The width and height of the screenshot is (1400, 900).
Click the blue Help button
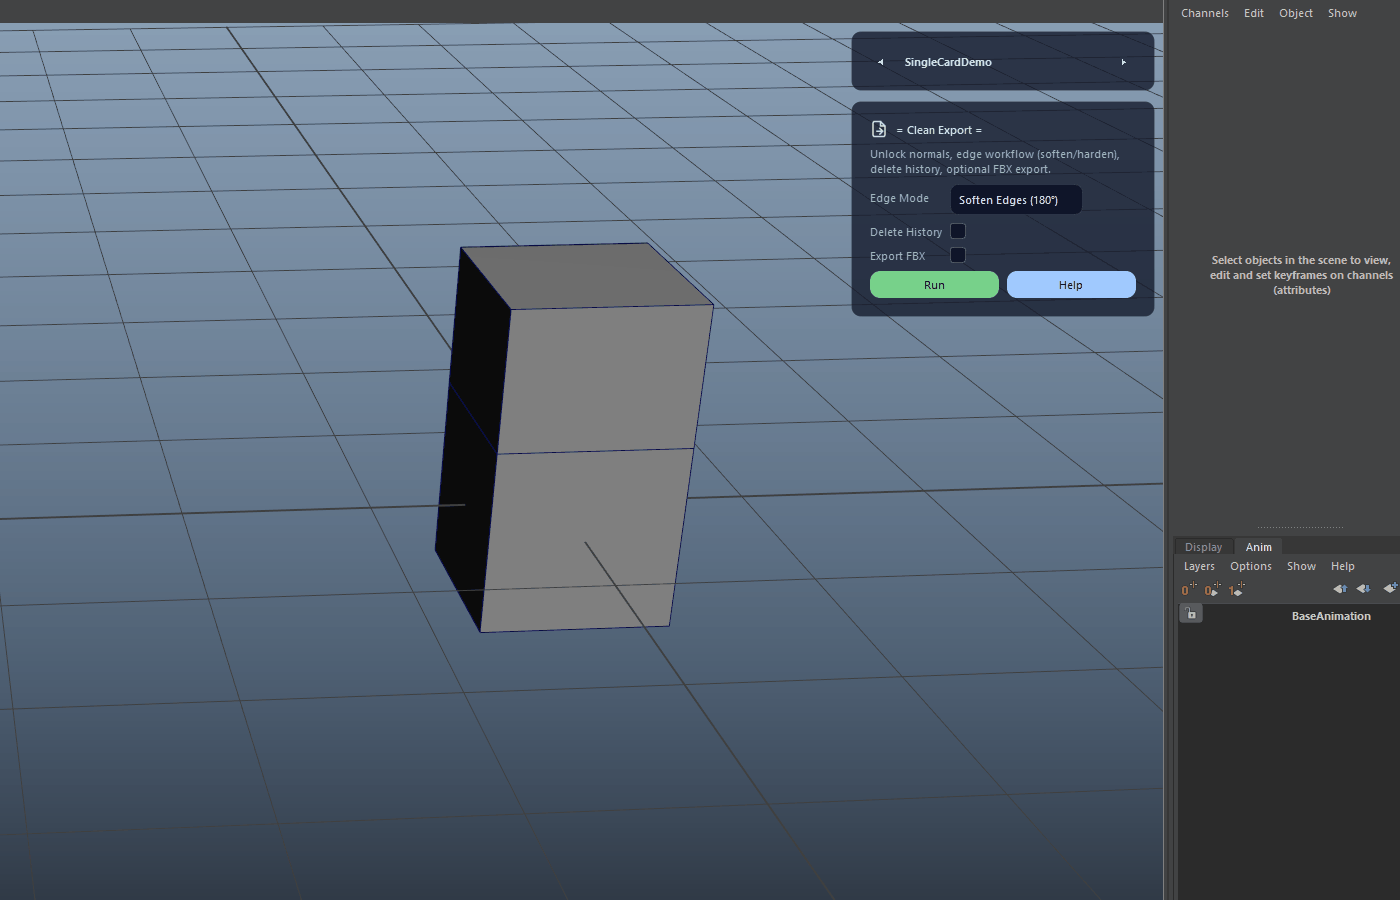point(1071,285)
